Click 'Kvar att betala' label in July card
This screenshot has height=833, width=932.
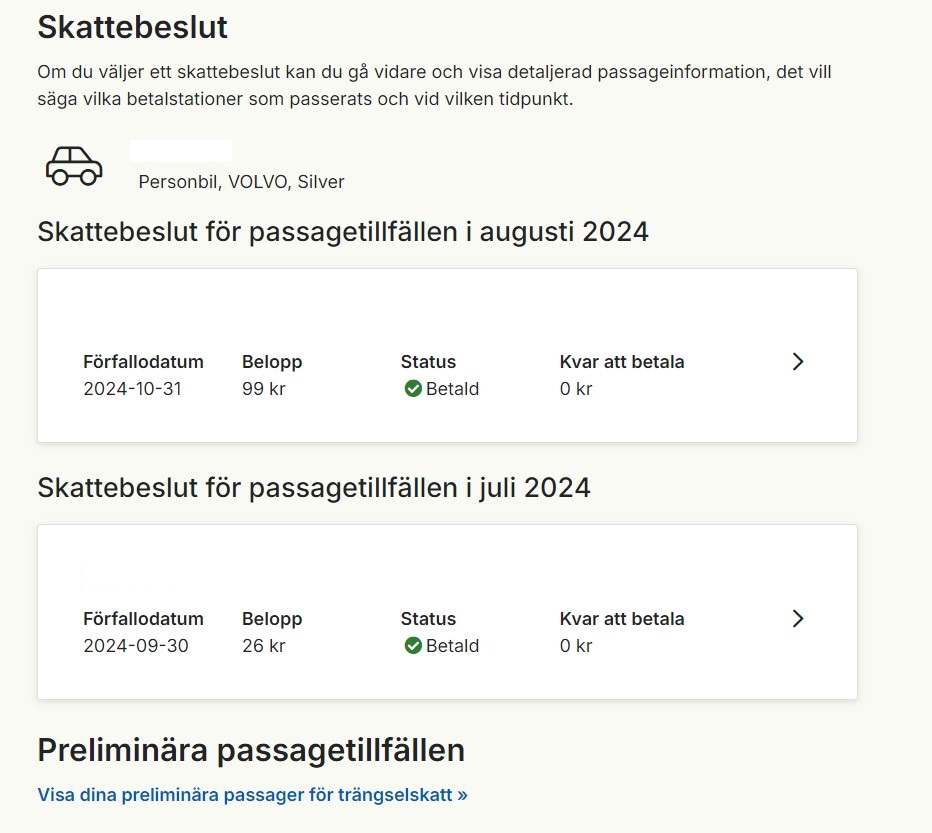coord(622,619)
